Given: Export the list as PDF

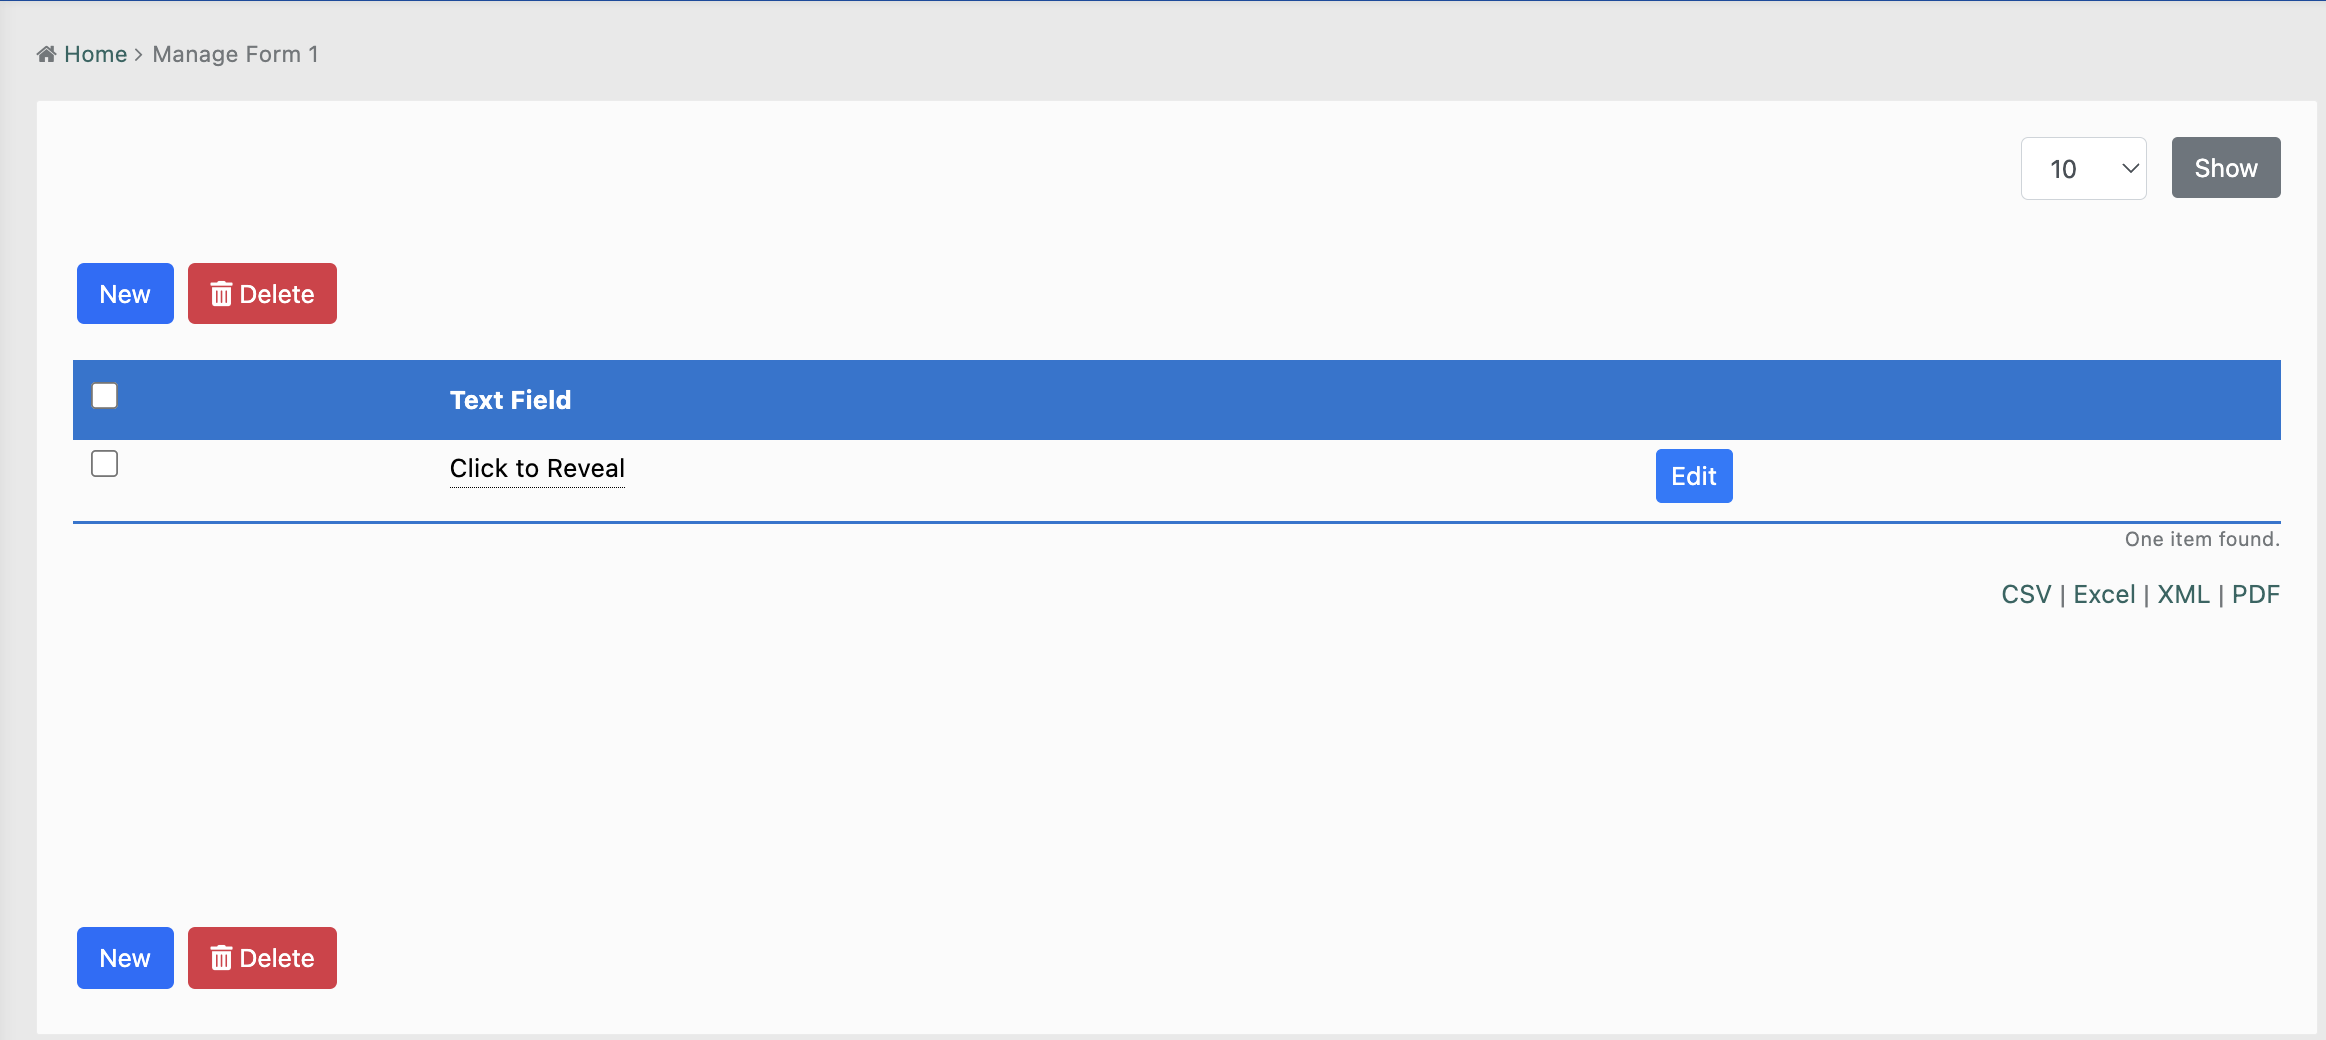Looking at the screenshot, I should coord(2255,595).
